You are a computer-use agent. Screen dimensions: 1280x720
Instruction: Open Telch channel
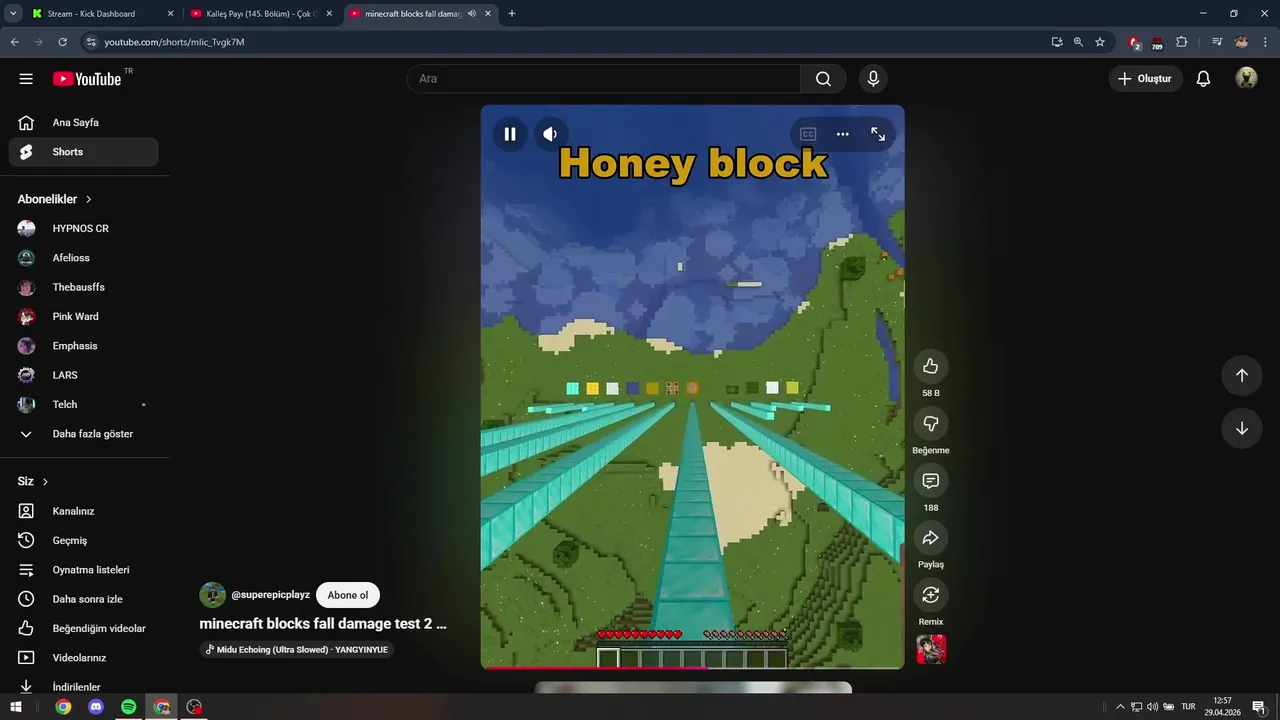pos(84,405)
